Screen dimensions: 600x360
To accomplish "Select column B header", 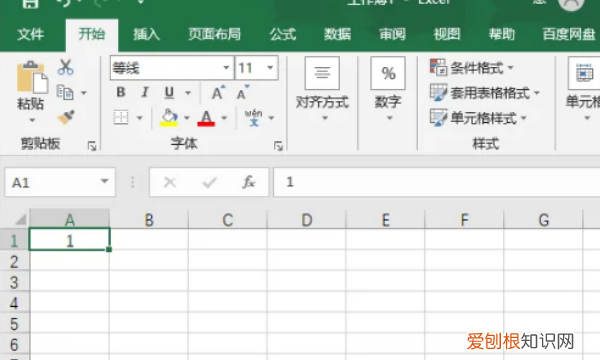I will (149, 220).
